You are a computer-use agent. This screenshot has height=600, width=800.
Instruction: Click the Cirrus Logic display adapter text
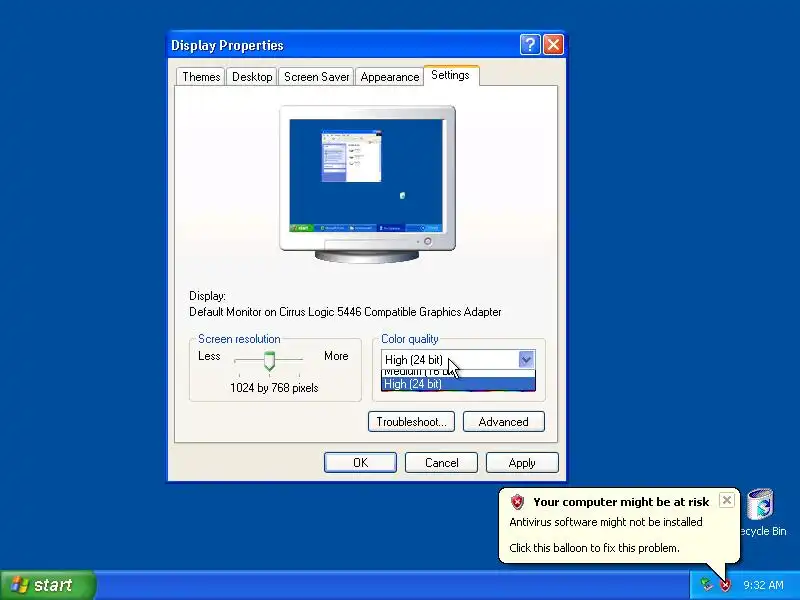point(345,312)
